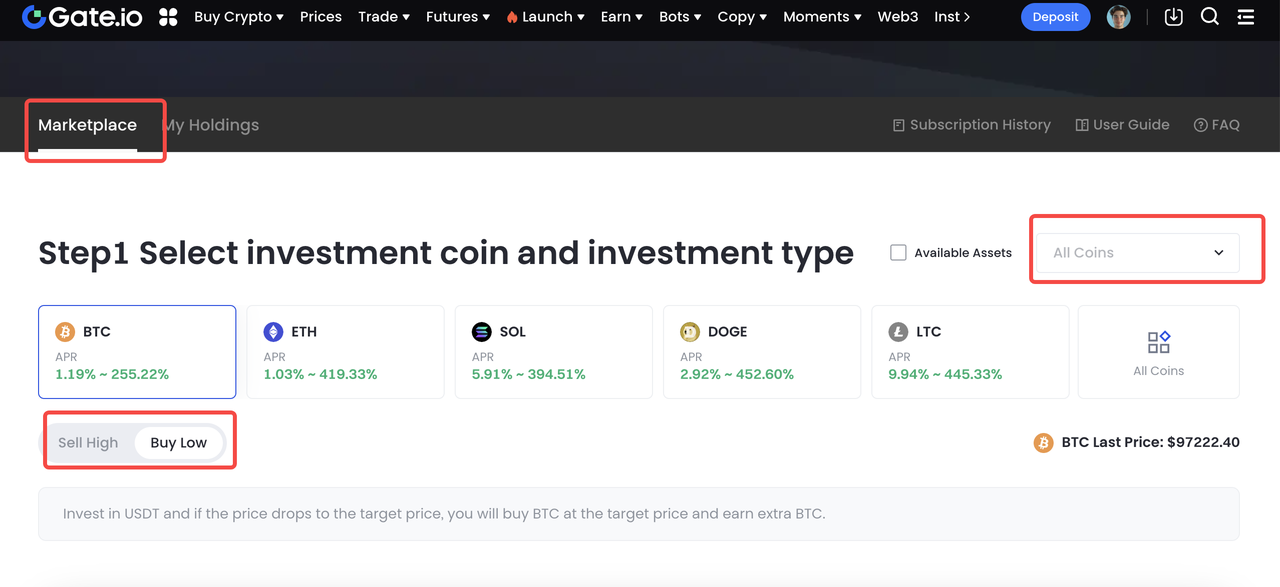
Task: Click the download app icon in header
Action: [x=1174, y=17]
